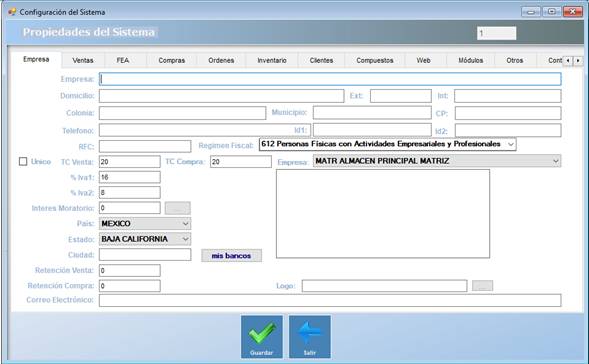The height and width of the screenshot is (364, 589).
Task: Click browse button next to Logo field
Action: pos(482,286)
